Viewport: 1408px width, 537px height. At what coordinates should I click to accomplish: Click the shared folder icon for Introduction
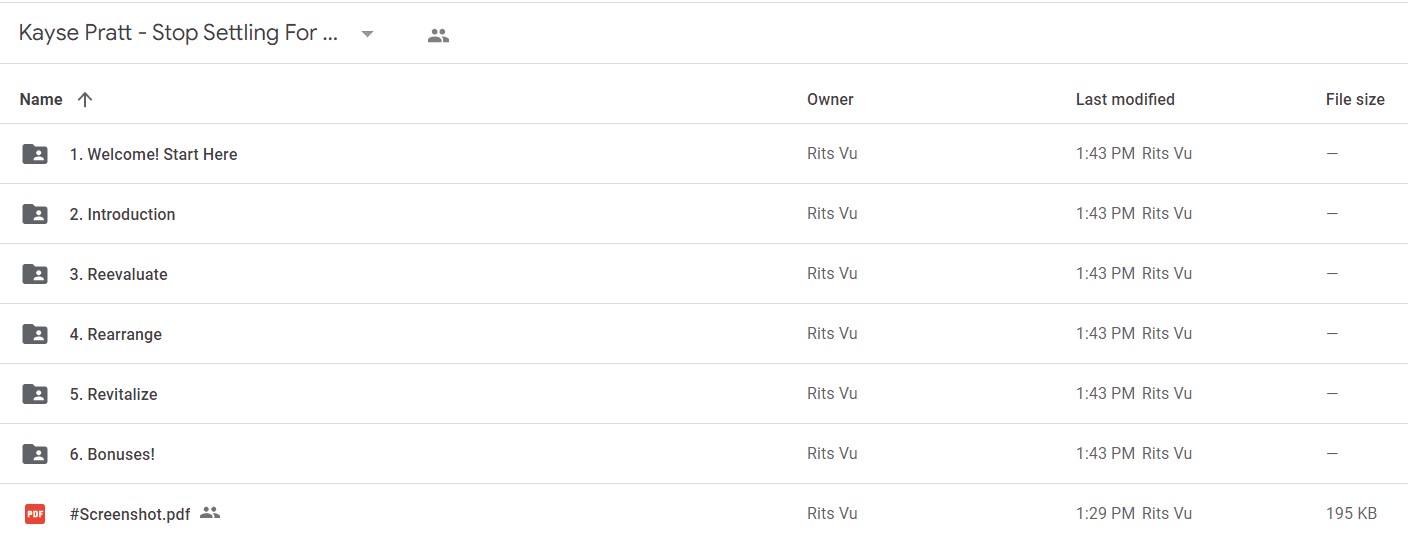(x=35, y=214)
